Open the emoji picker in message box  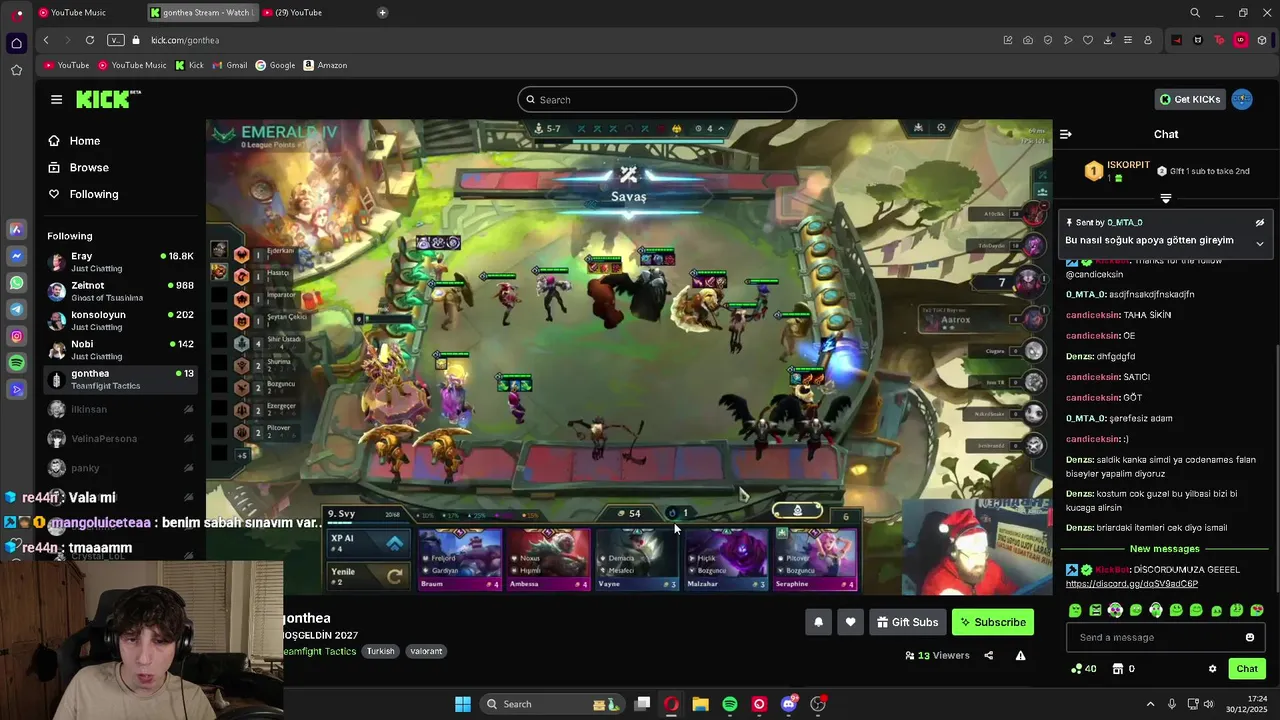[1249, 637]
